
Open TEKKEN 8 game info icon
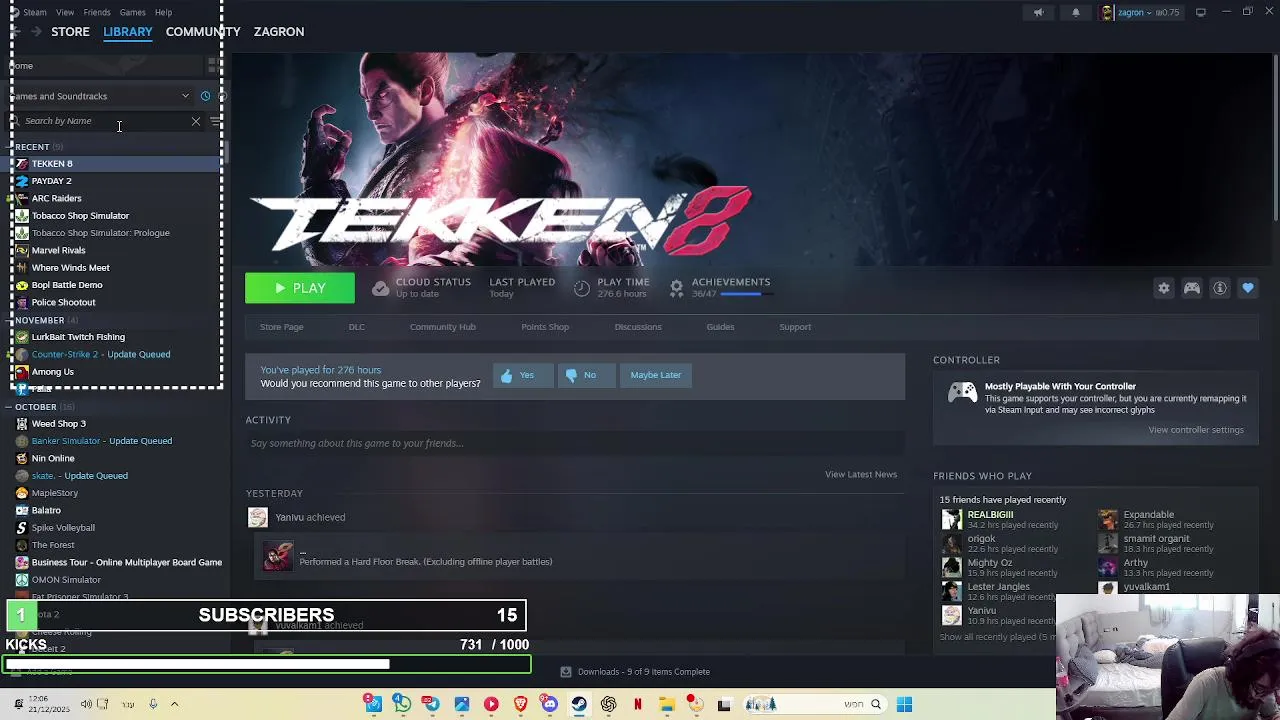tap(1220, 288)
